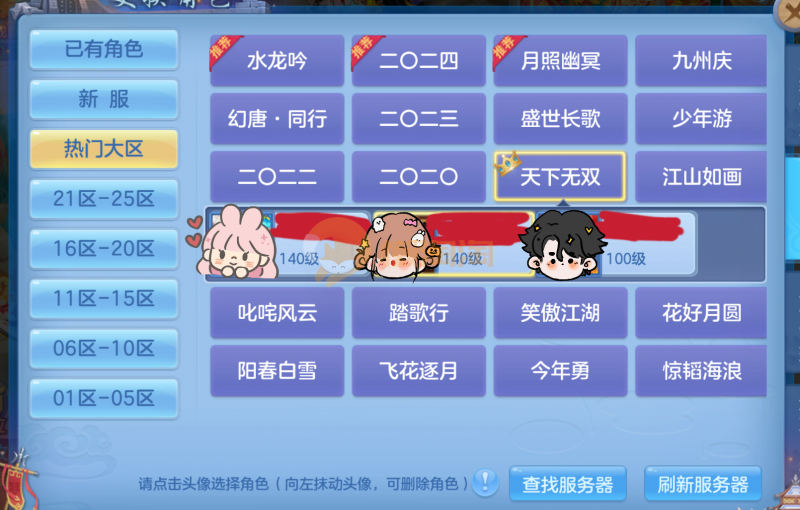Image resolution: width=800 pixels, height=510 pixels.
Task: Select the 热门大区 tab
Action: (x=104, y=149)
